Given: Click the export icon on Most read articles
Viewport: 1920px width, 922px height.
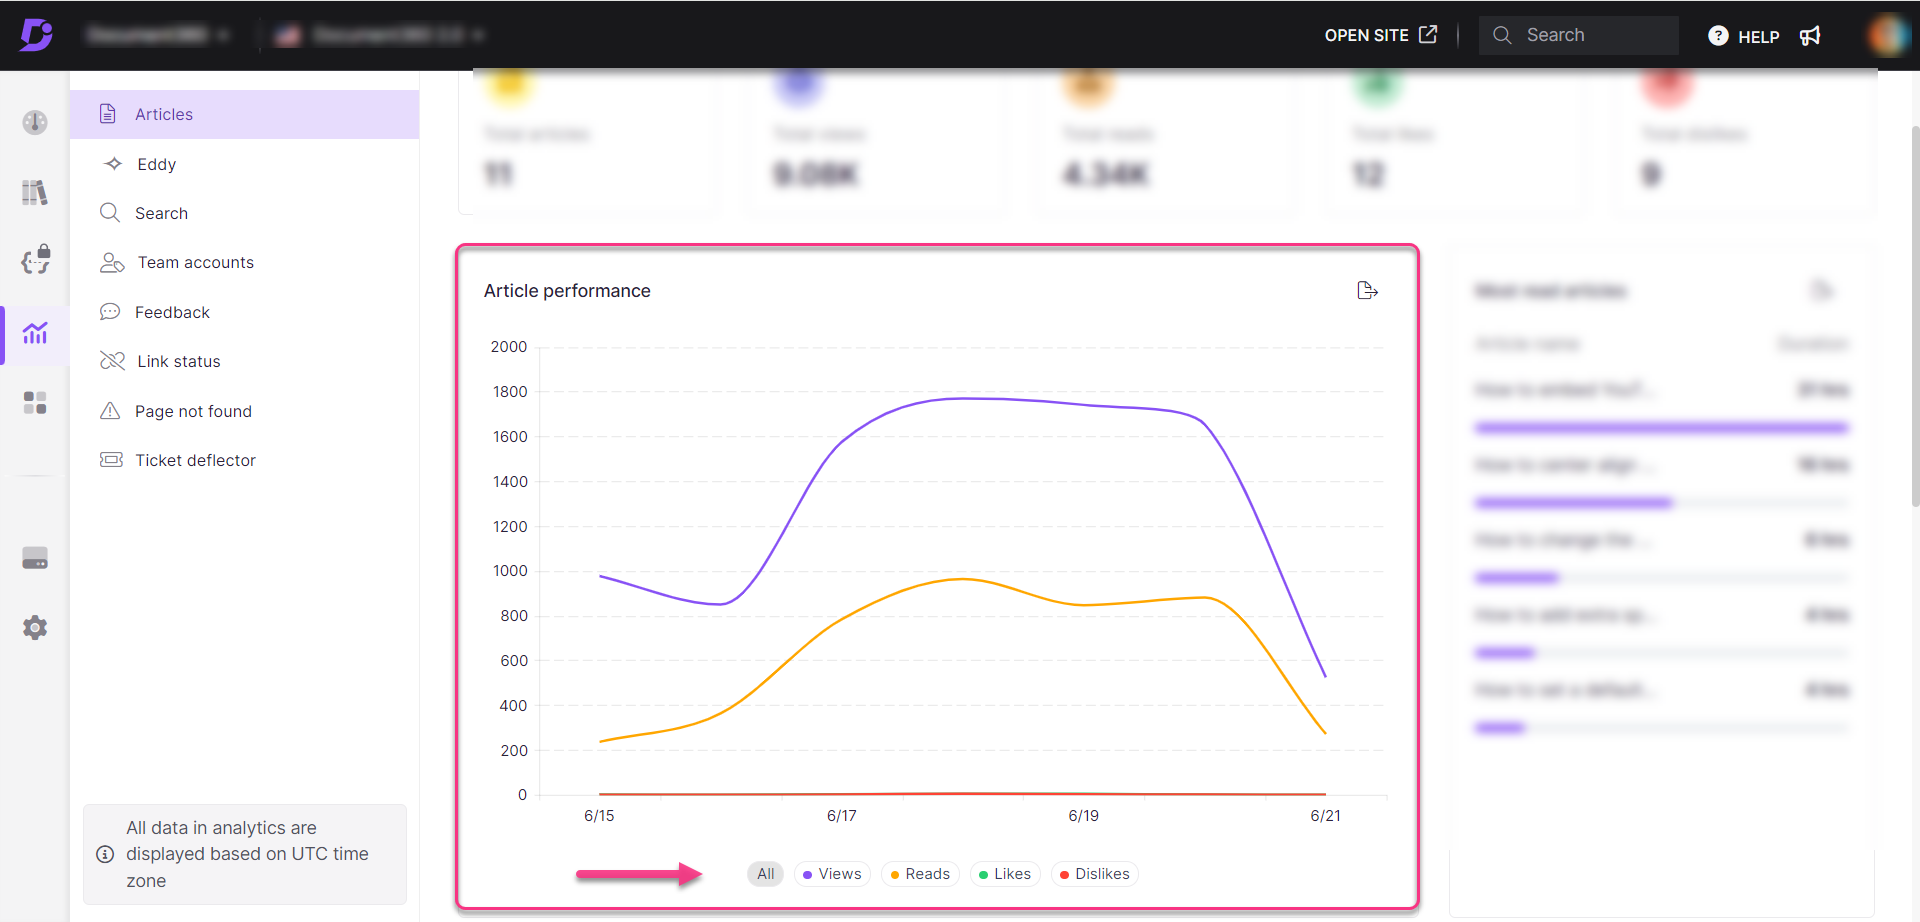Looking at the screenshot, I should [1822, 290].
